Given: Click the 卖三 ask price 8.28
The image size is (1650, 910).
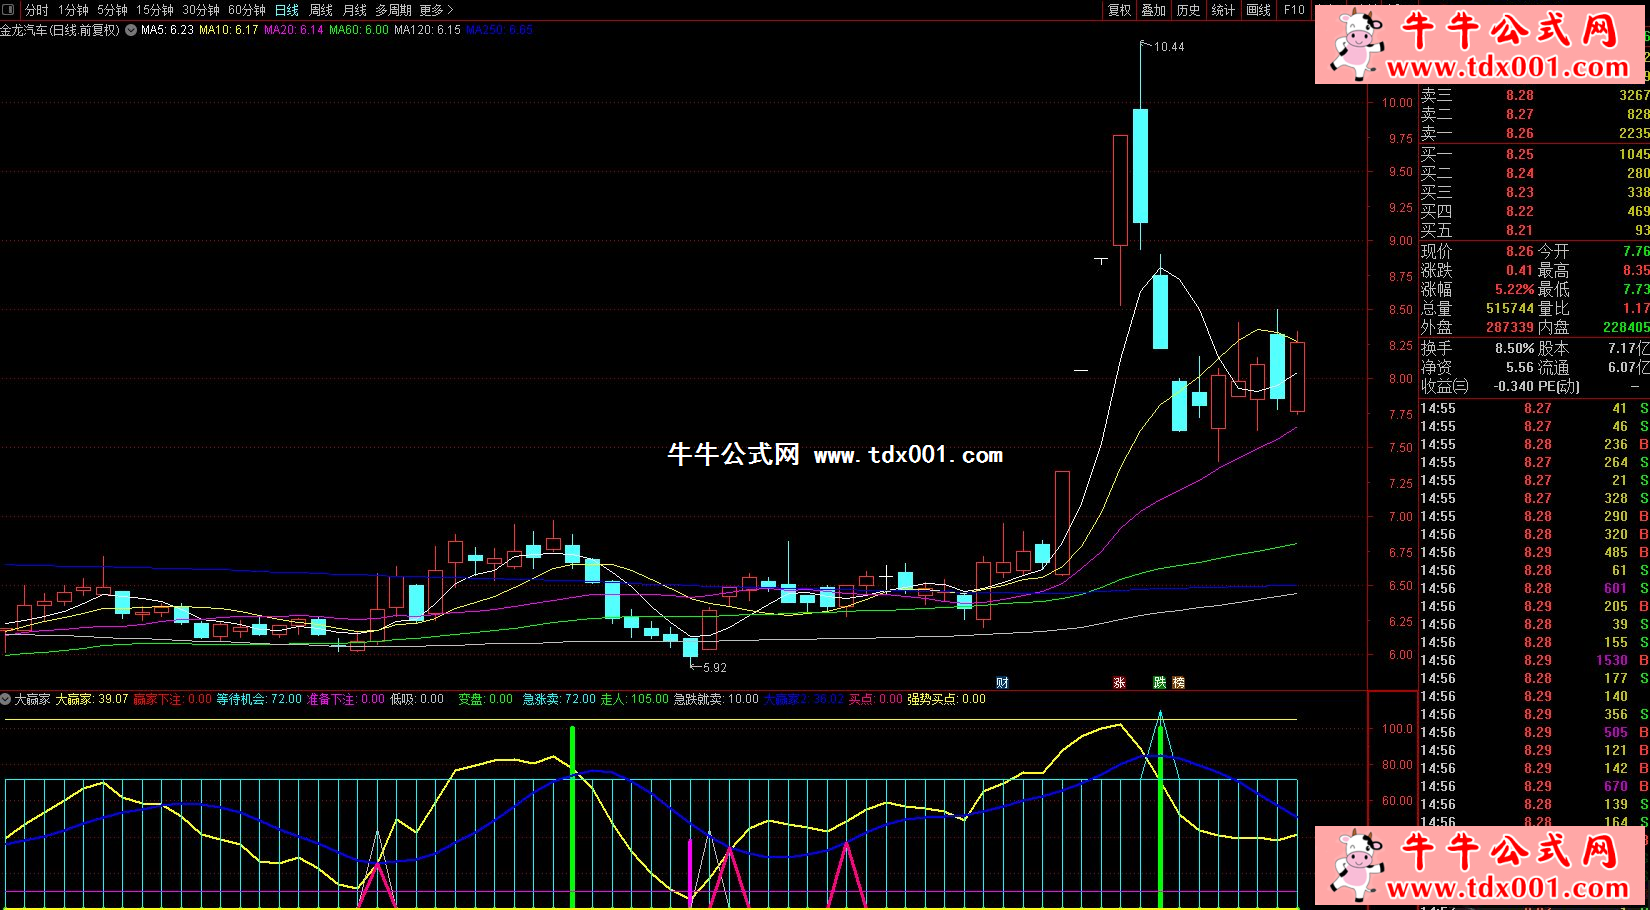Looking at the screenshot, I should pos(1520,95).
